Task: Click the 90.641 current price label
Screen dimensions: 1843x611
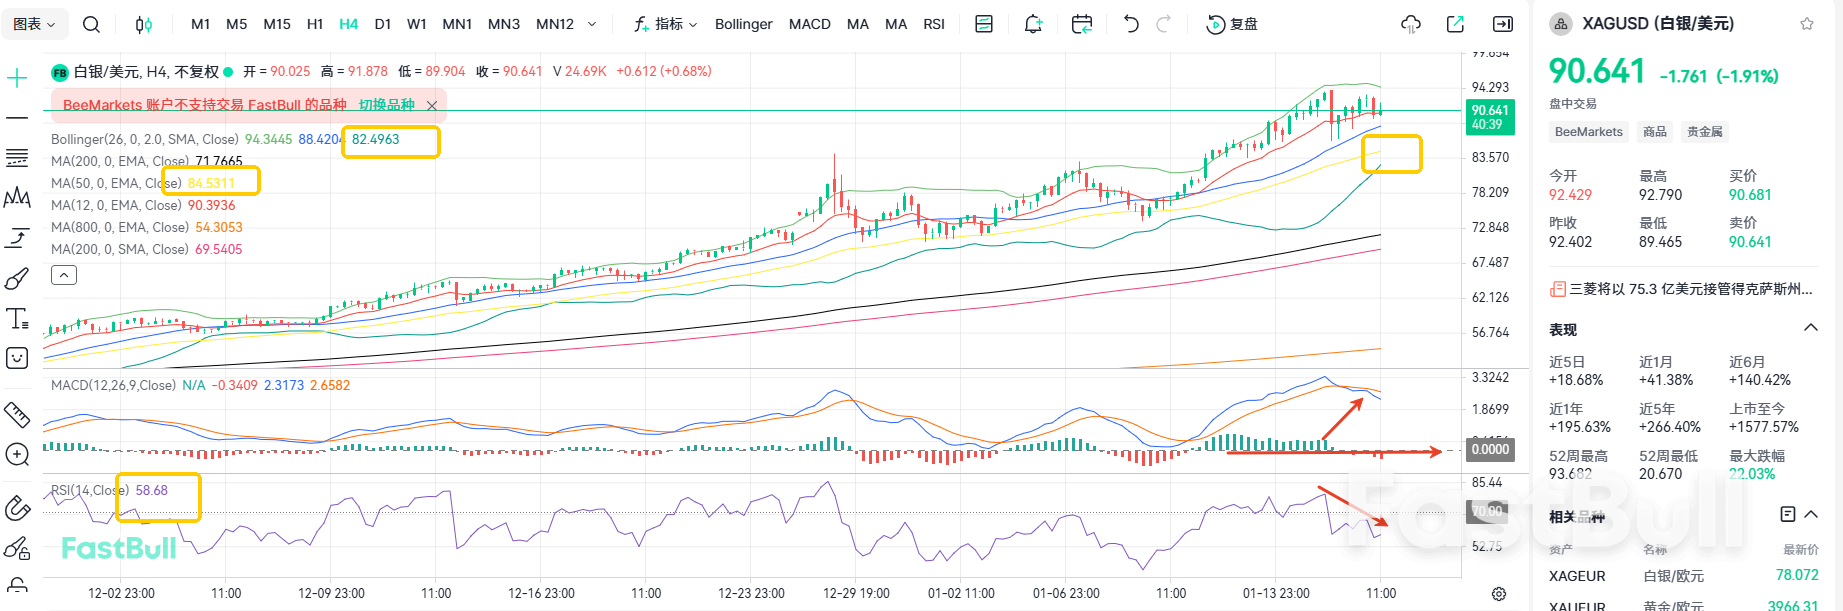Action: [1489, 117]
